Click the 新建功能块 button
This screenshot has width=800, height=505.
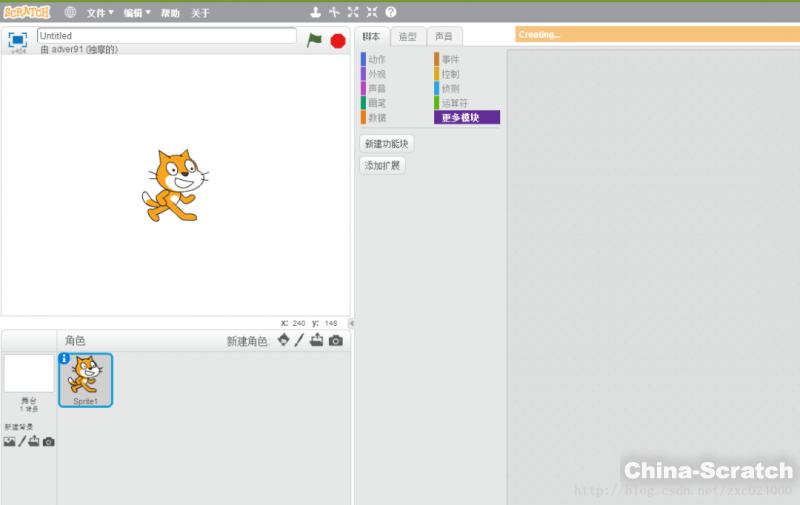(x=386, y=144)
